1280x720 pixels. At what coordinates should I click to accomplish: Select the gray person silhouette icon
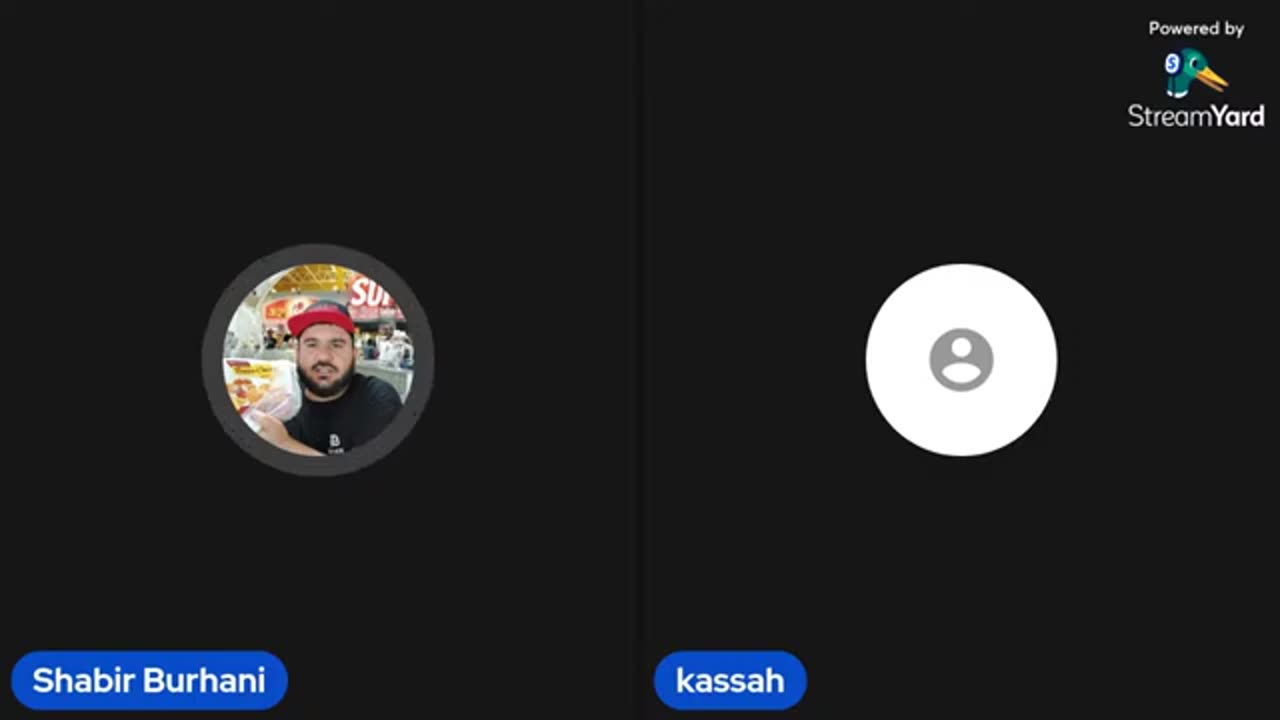tap(961, 359)
